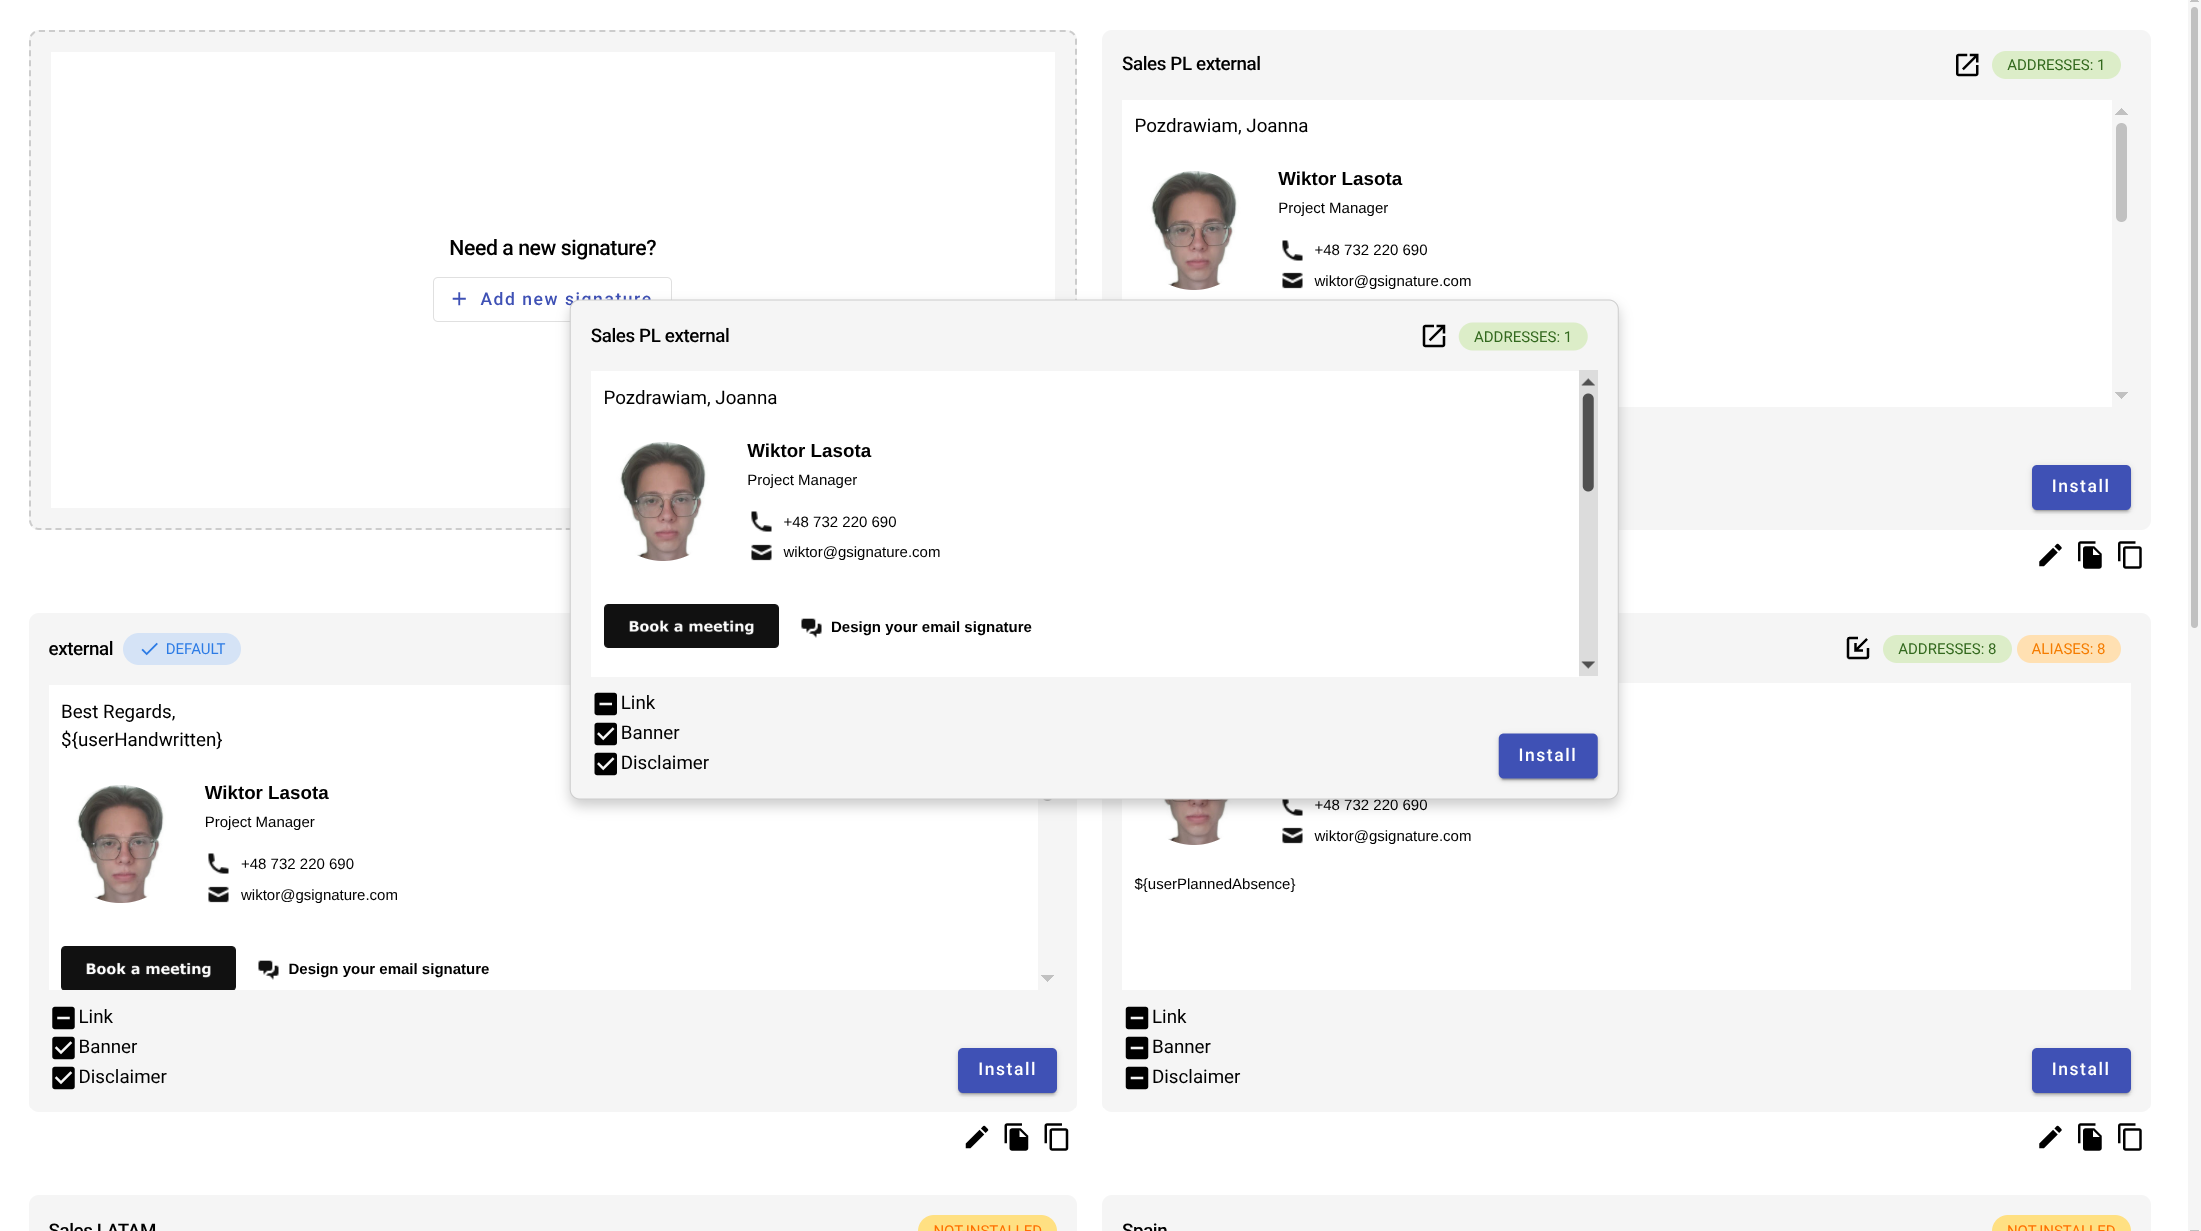This screenshot has width=2201, height=1231.
Task: Click the popup preview vertical scrollbar thumb
Action: point(1587,442)
